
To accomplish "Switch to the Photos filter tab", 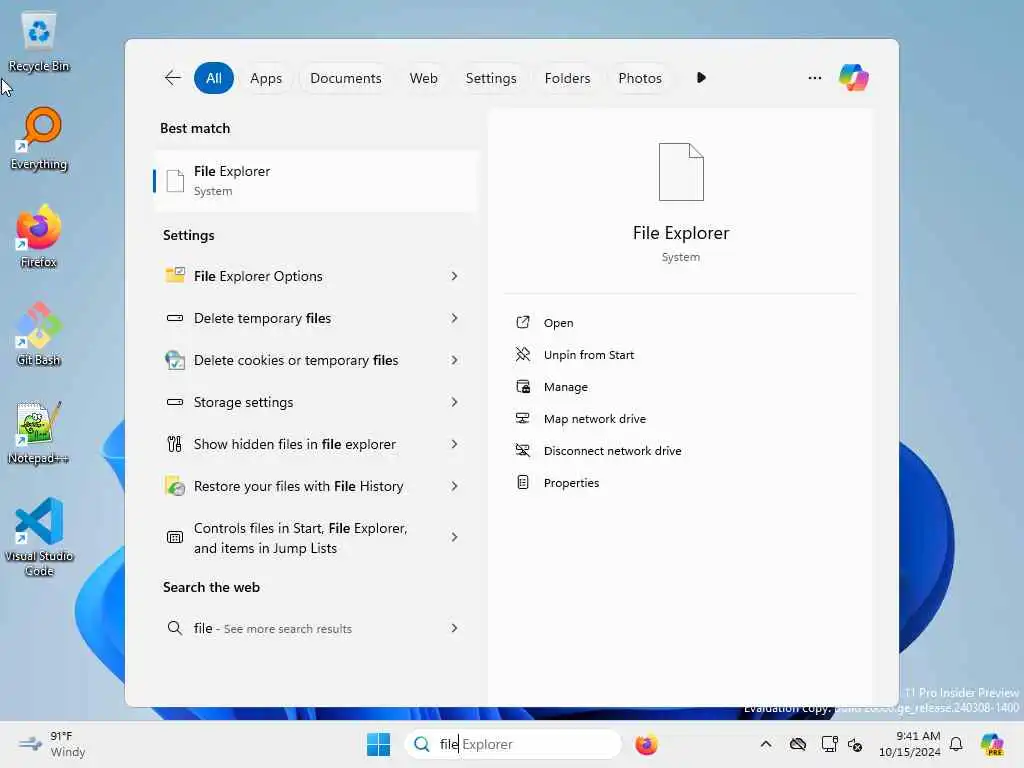I will (x=639, y=78).
